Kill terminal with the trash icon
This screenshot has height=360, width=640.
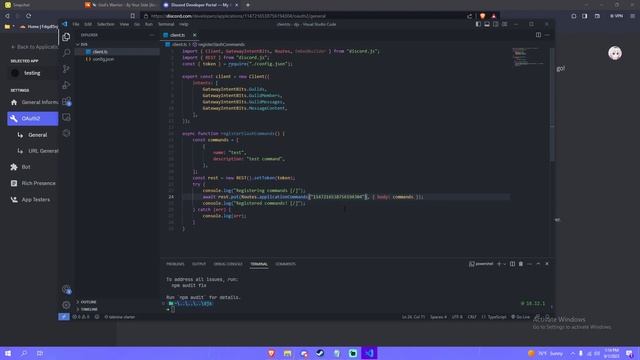[x=521, y=264]
